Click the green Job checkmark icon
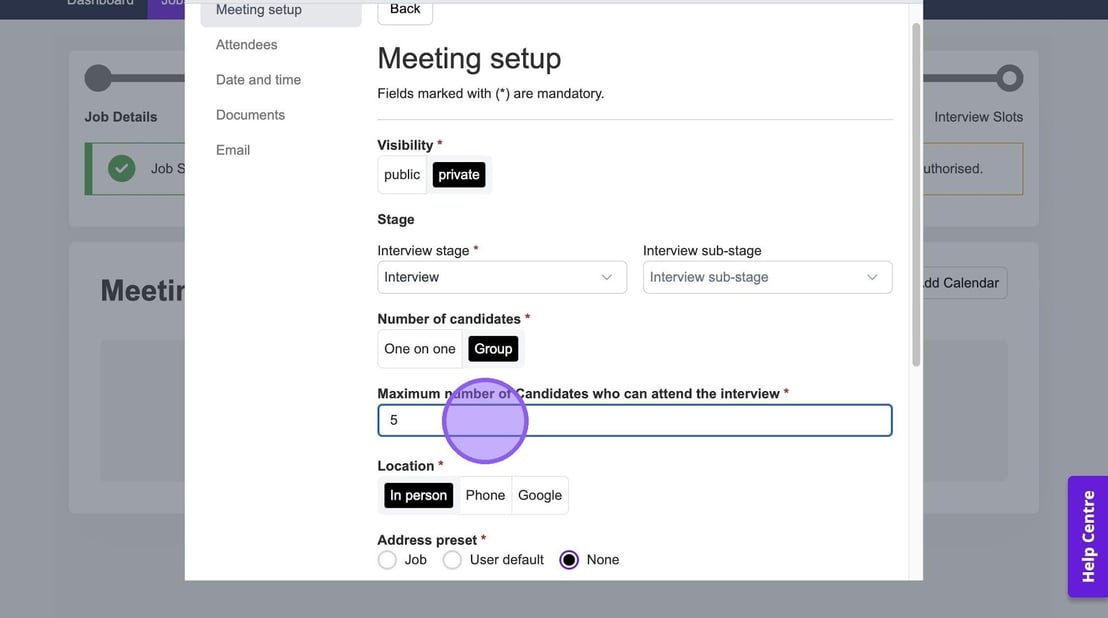Viewport: 1108px width, 618px height. pyautogui.click(x=122, y=169)
